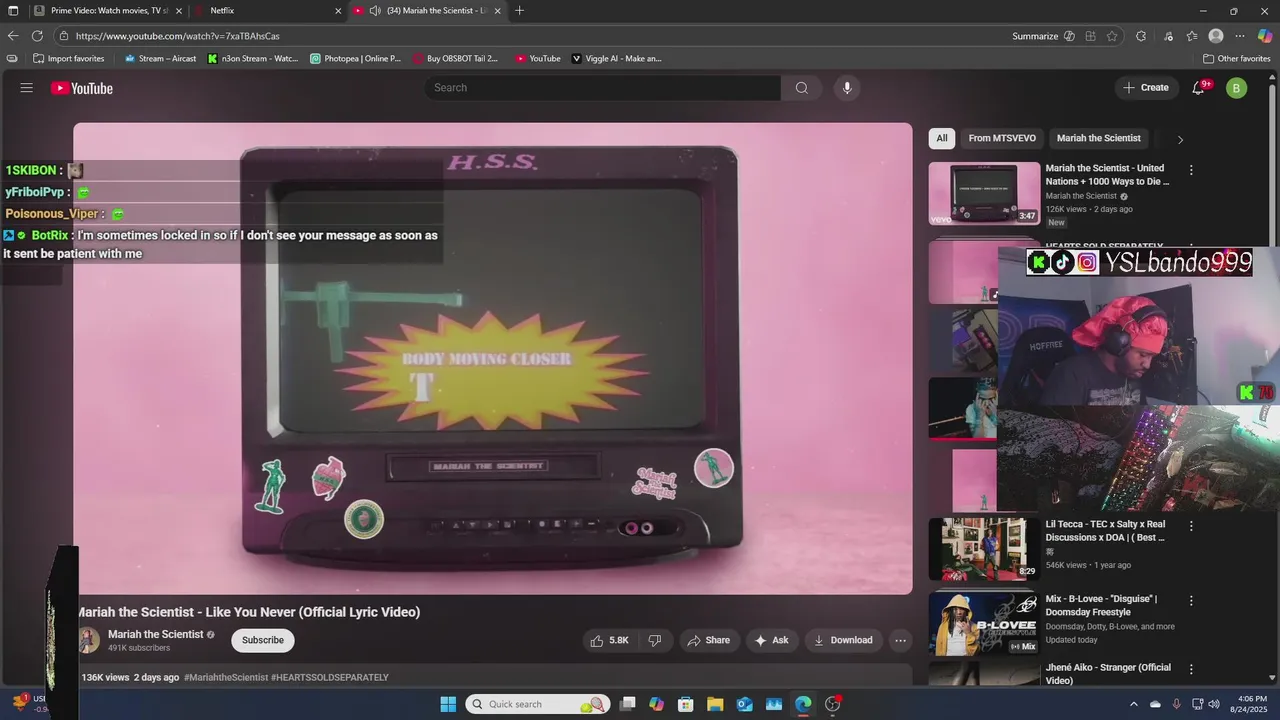Close the Netflix browser tab
1280x720 pixels.
[x=339, y=11]
